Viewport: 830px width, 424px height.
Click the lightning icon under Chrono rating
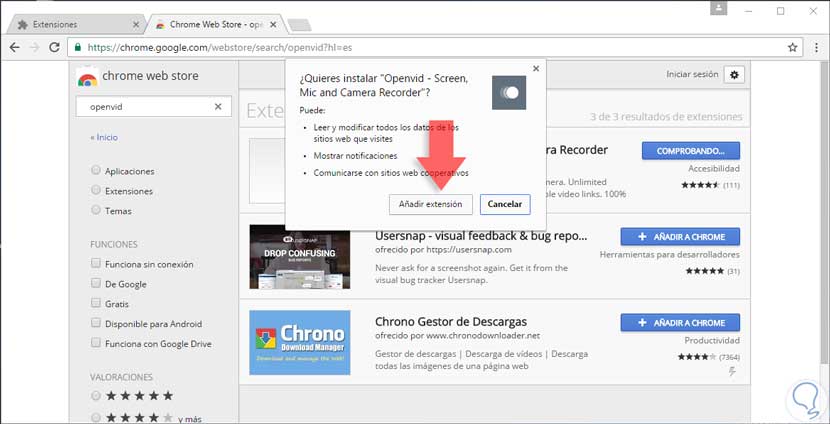point(733,372)
